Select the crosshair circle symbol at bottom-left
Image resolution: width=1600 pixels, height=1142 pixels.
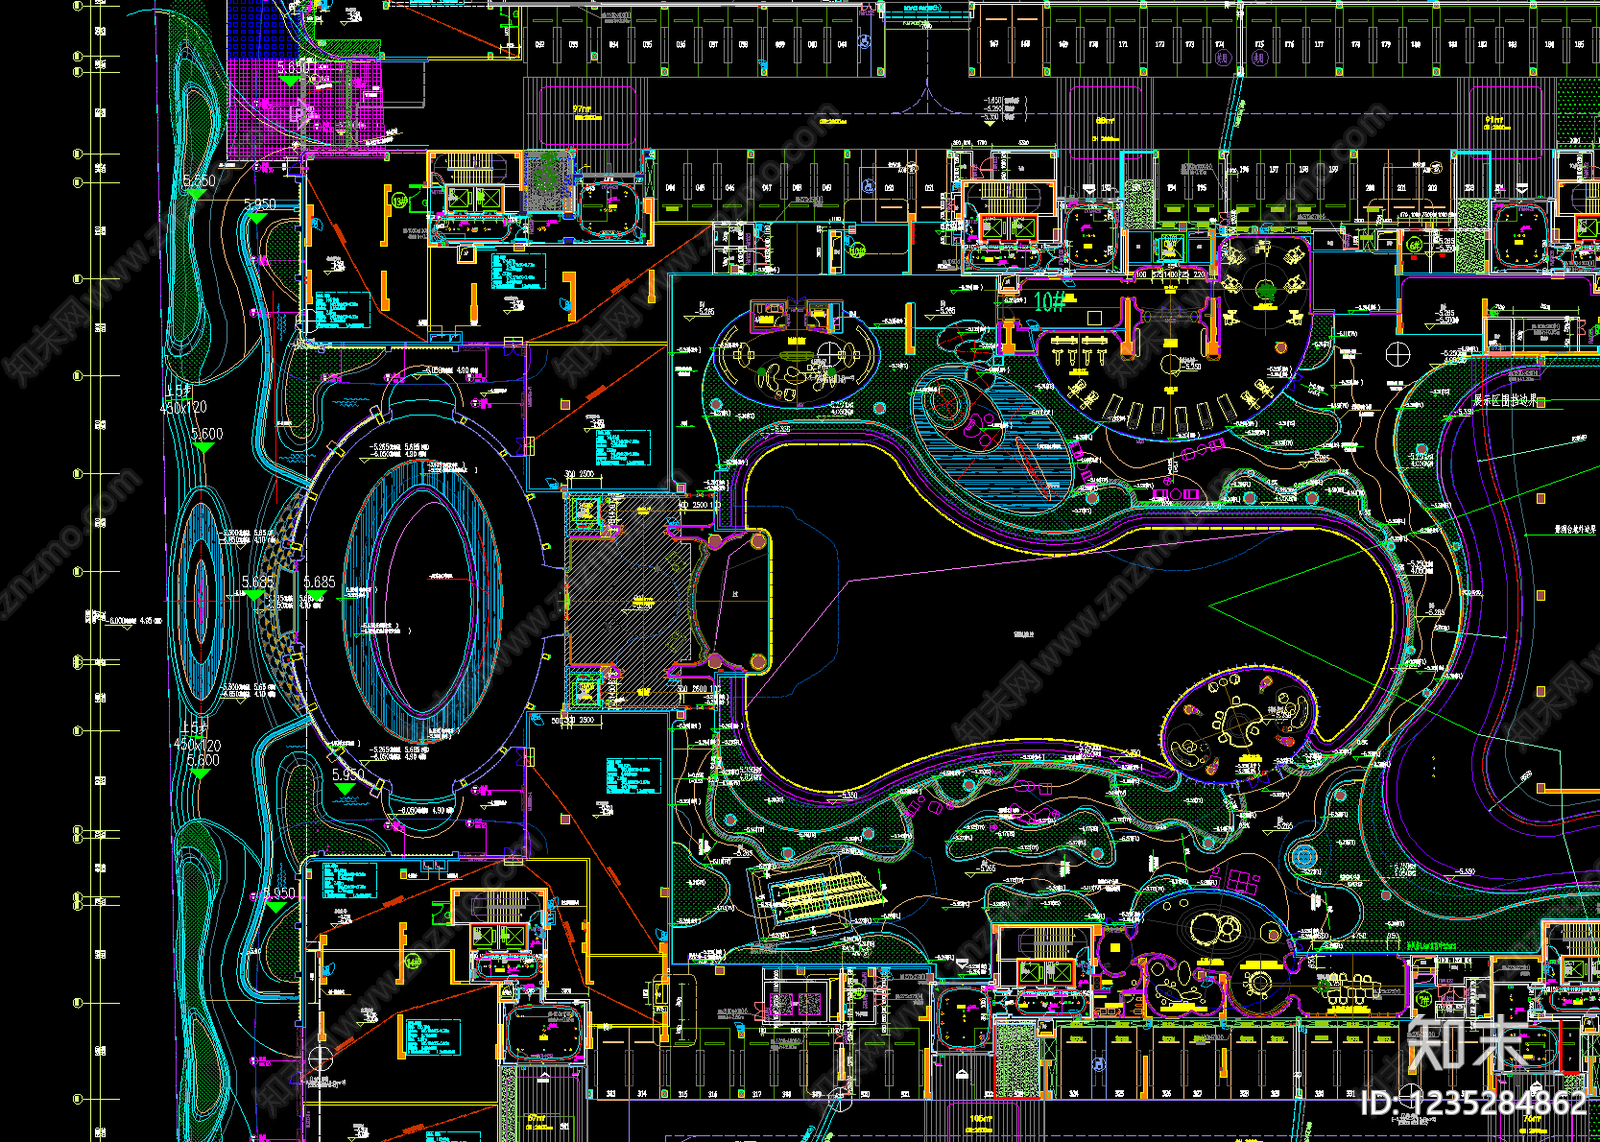coord(319,1058)
